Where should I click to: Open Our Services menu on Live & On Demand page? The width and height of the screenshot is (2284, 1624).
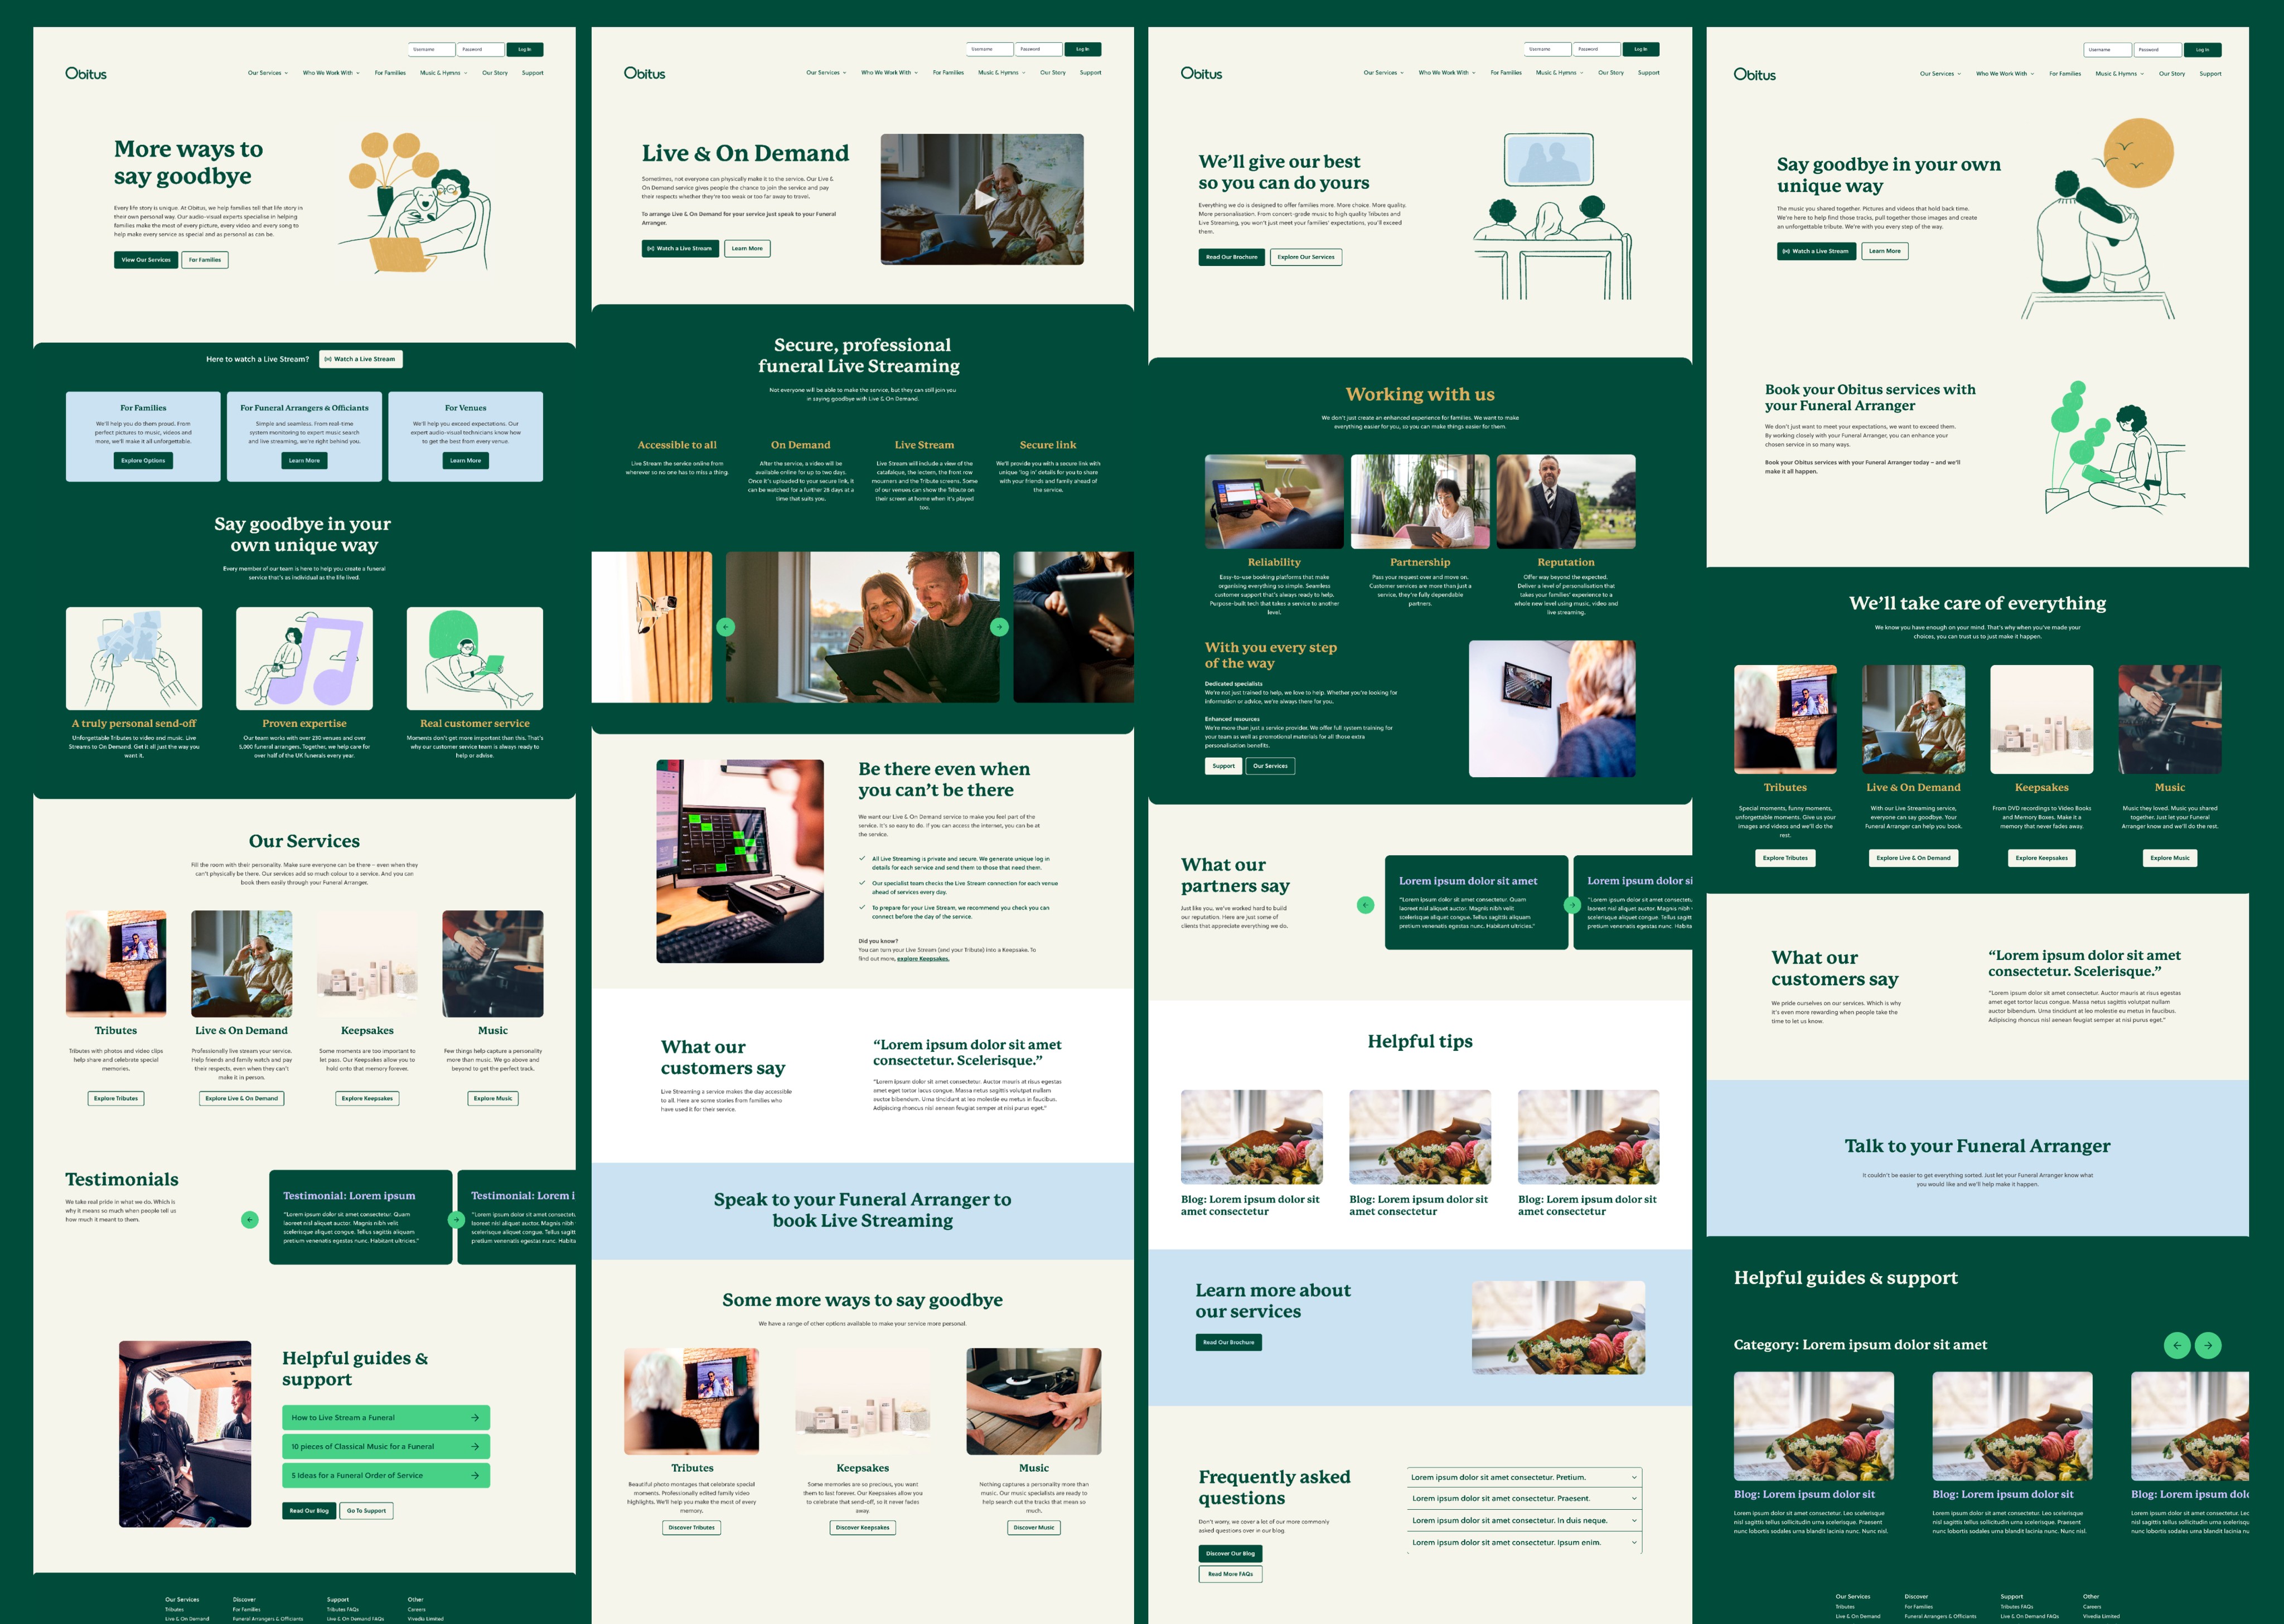point(825,72)
